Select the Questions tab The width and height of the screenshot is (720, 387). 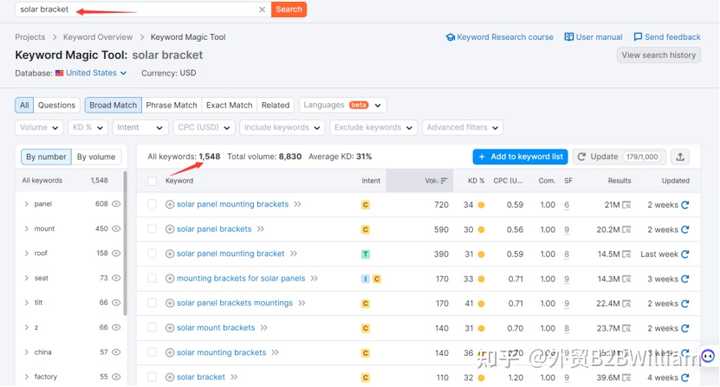56,105
